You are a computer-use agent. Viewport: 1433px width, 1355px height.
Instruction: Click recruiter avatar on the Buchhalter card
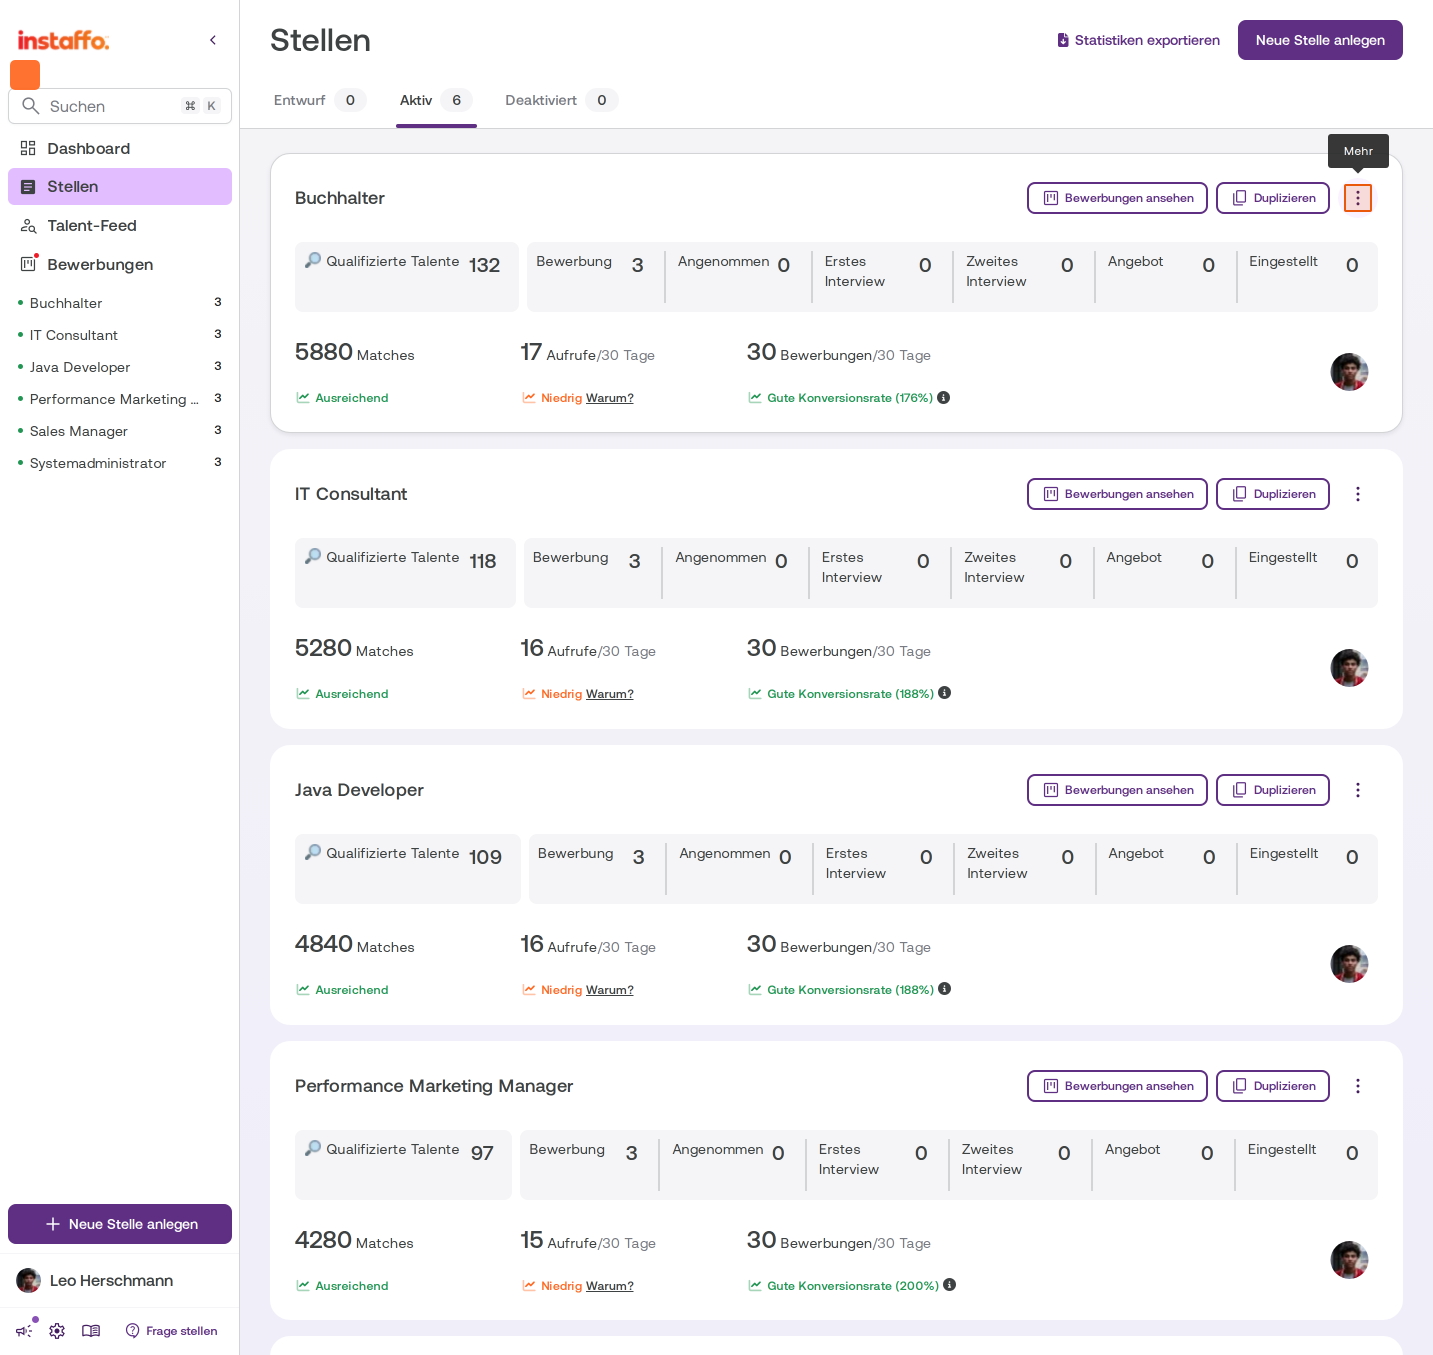click(1349, 372)
